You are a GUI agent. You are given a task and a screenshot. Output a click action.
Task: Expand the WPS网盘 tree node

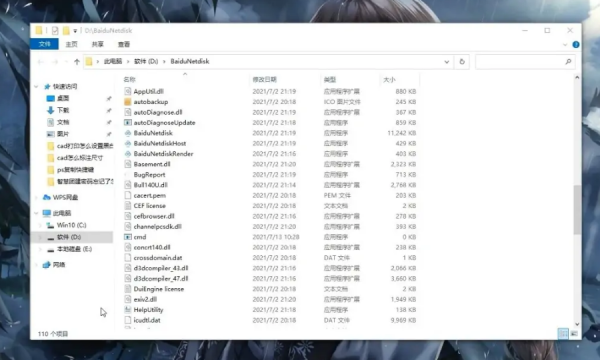[x=36, y=197]
